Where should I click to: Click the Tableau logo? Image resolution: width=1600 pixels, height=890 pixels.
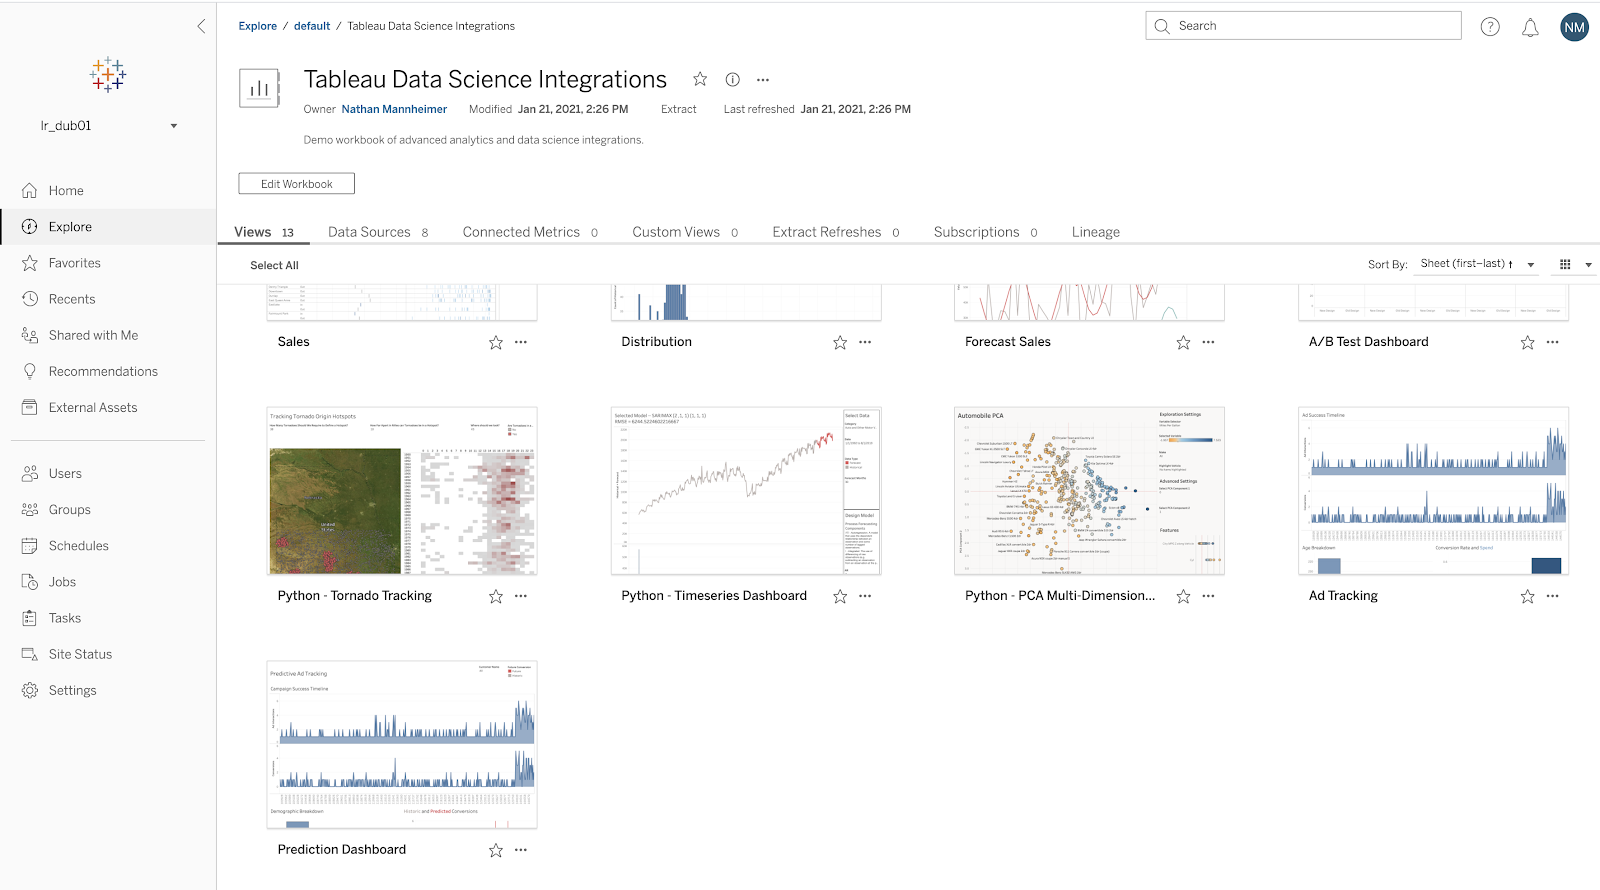(108, 75)
